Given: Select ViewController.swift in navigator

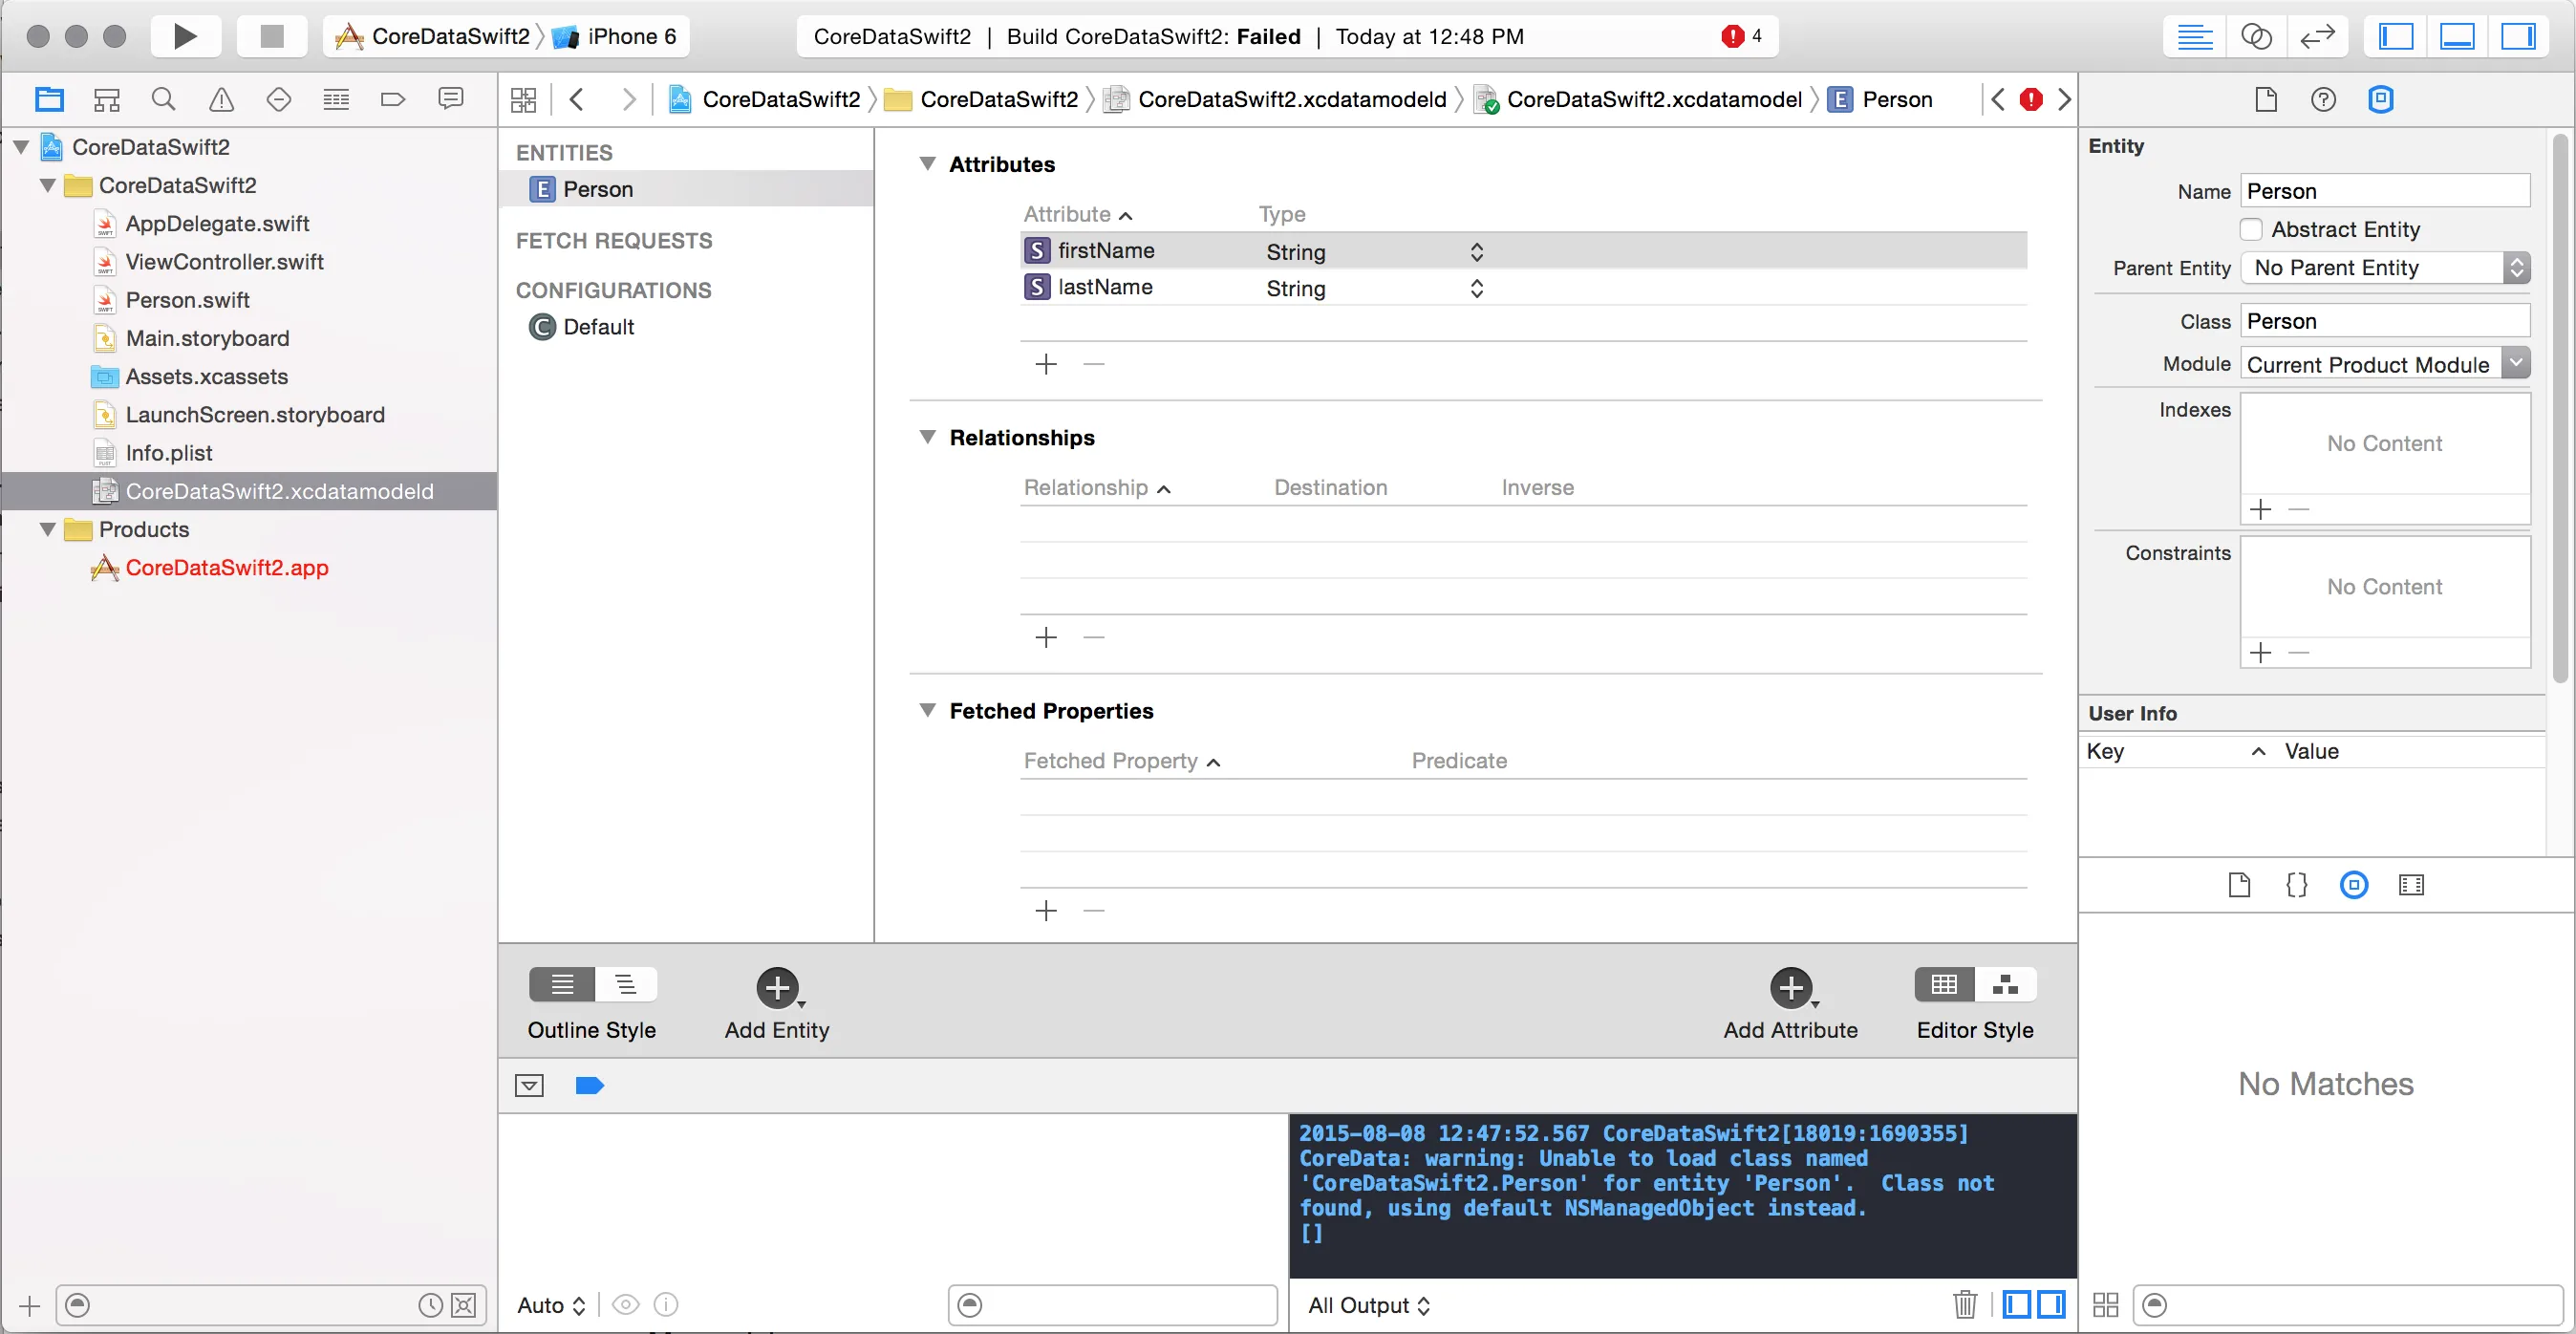Looking at the screenshot, I should tap(224, 262).
